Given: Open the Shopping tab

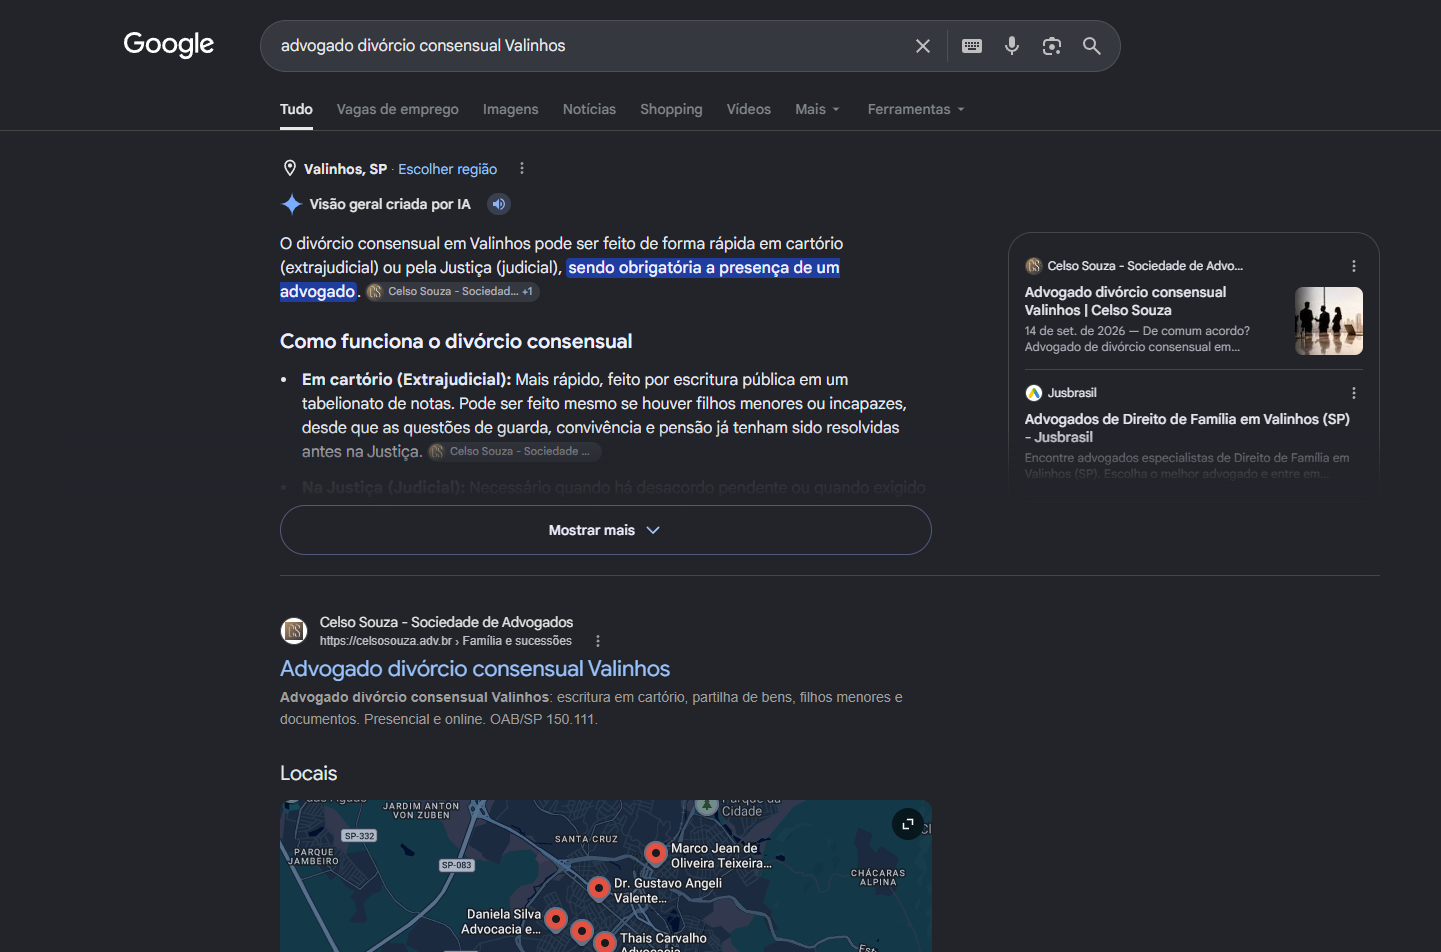Looking at the screenshot, I should [x=671, y=109].
